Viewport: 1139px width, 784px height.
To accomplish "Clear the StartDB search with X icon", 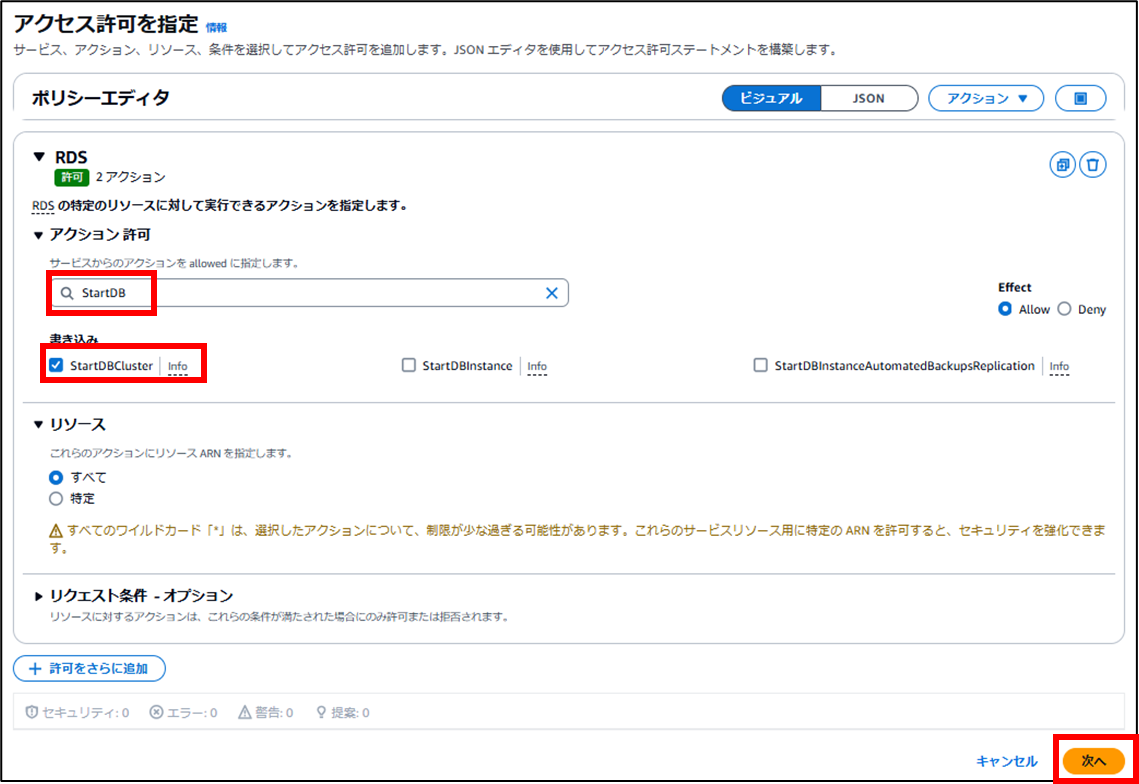I will (551, 293).
